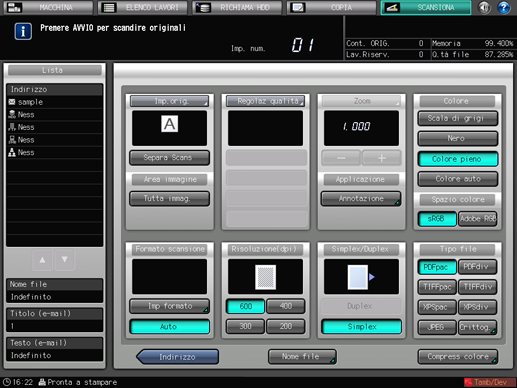The height and width of the screenshot is (388, 517).
Task: Choose XPSpac file type
Action: (x=437, y=307)
